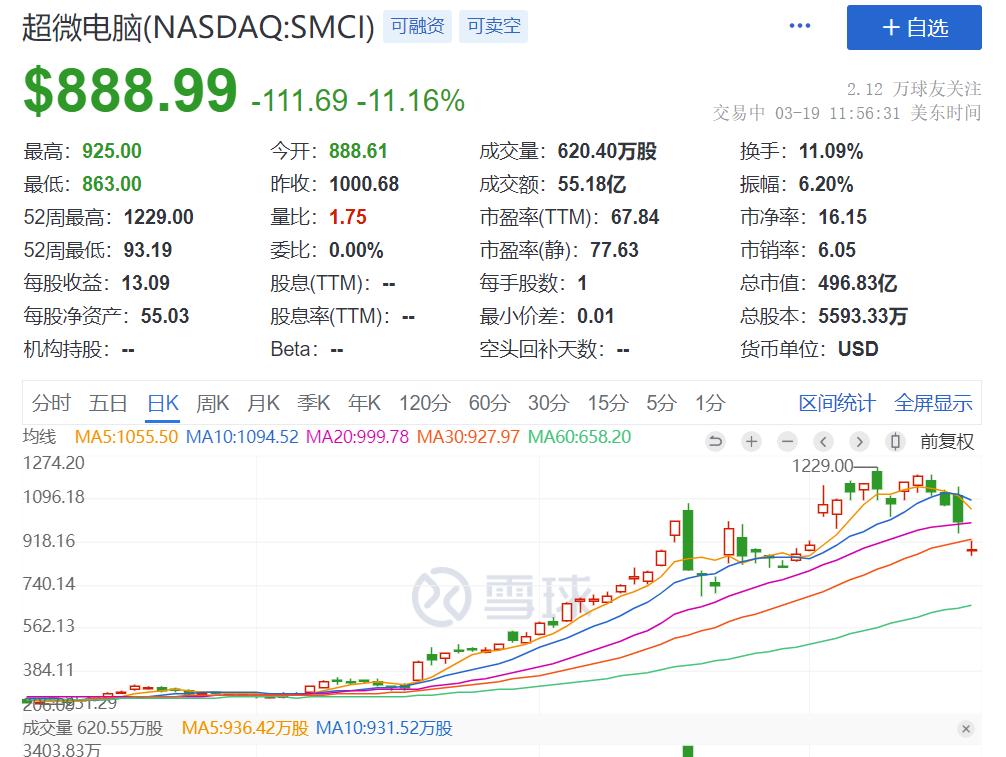1006x757 pixels.
Task: Zoom in the K-line chart with plus icon
Action: coord(751,441)
